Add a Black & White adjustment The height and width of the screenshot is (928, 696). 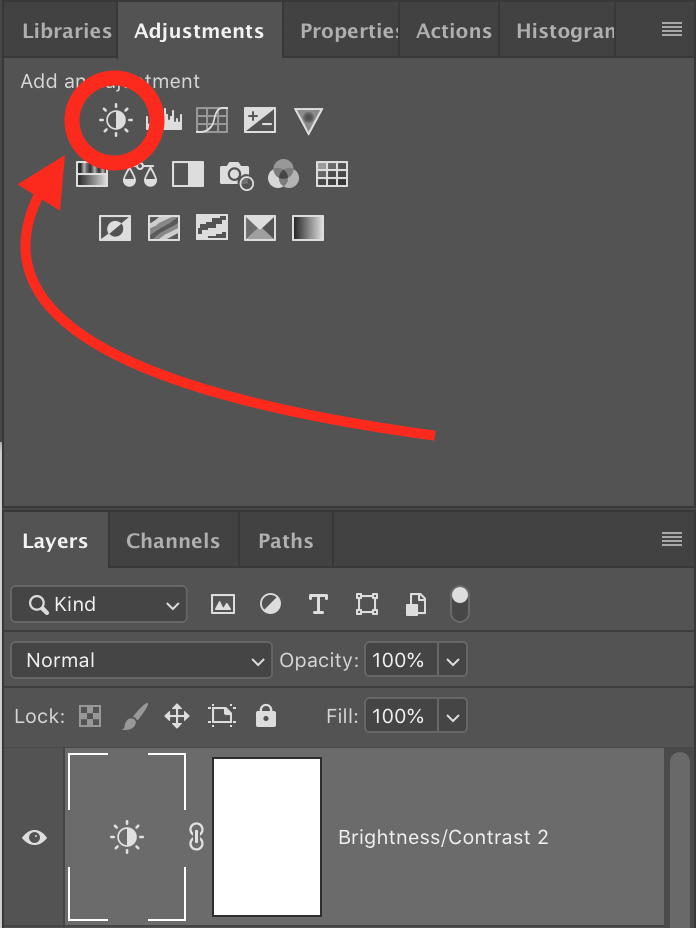tap(188, 175)
